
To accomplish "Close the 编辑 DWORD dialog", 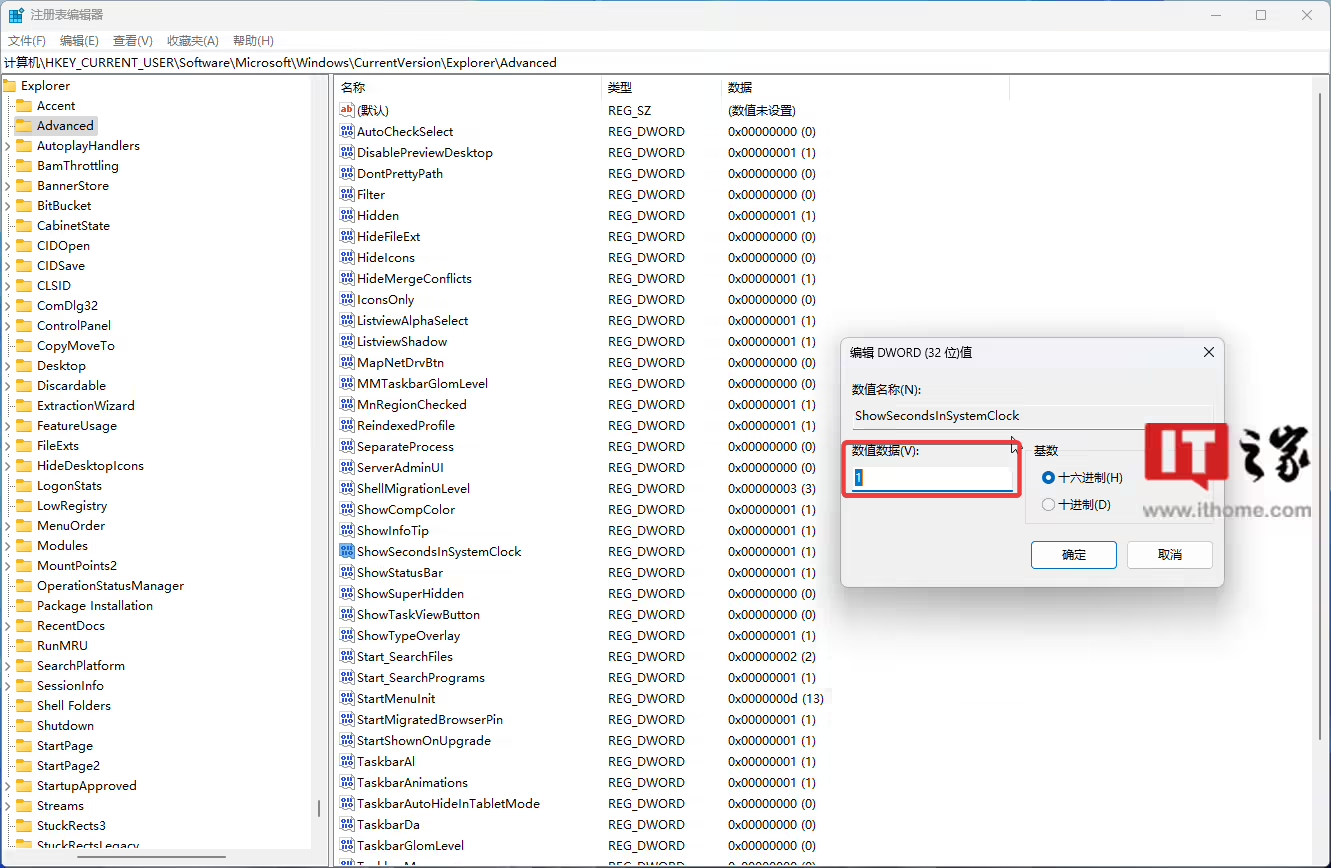I will point(1208,352).
